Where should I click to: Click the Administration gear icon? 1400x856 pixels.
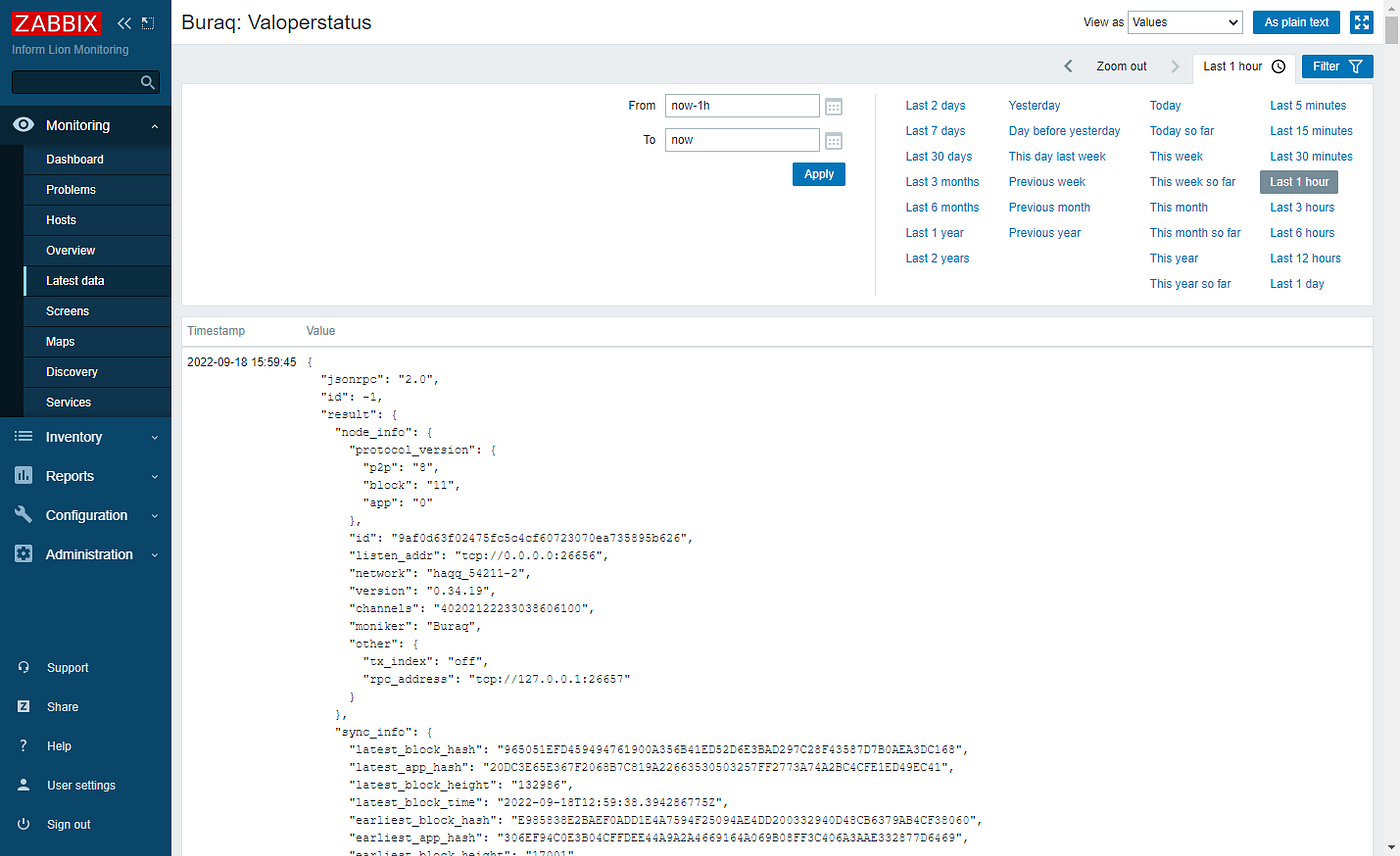pos(24,554)
